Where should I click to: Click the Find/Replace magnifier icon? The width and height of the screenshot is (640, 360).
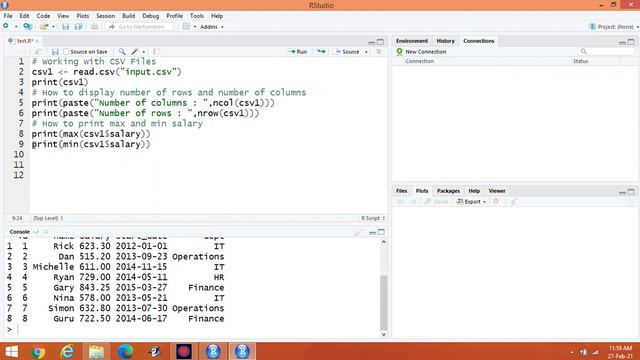tap(122, 52)
